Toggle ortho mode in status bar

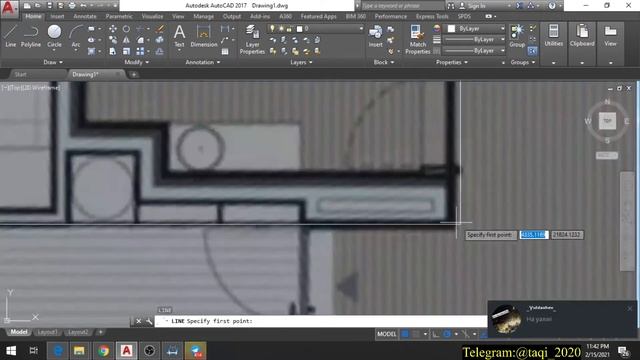point(436,334)
